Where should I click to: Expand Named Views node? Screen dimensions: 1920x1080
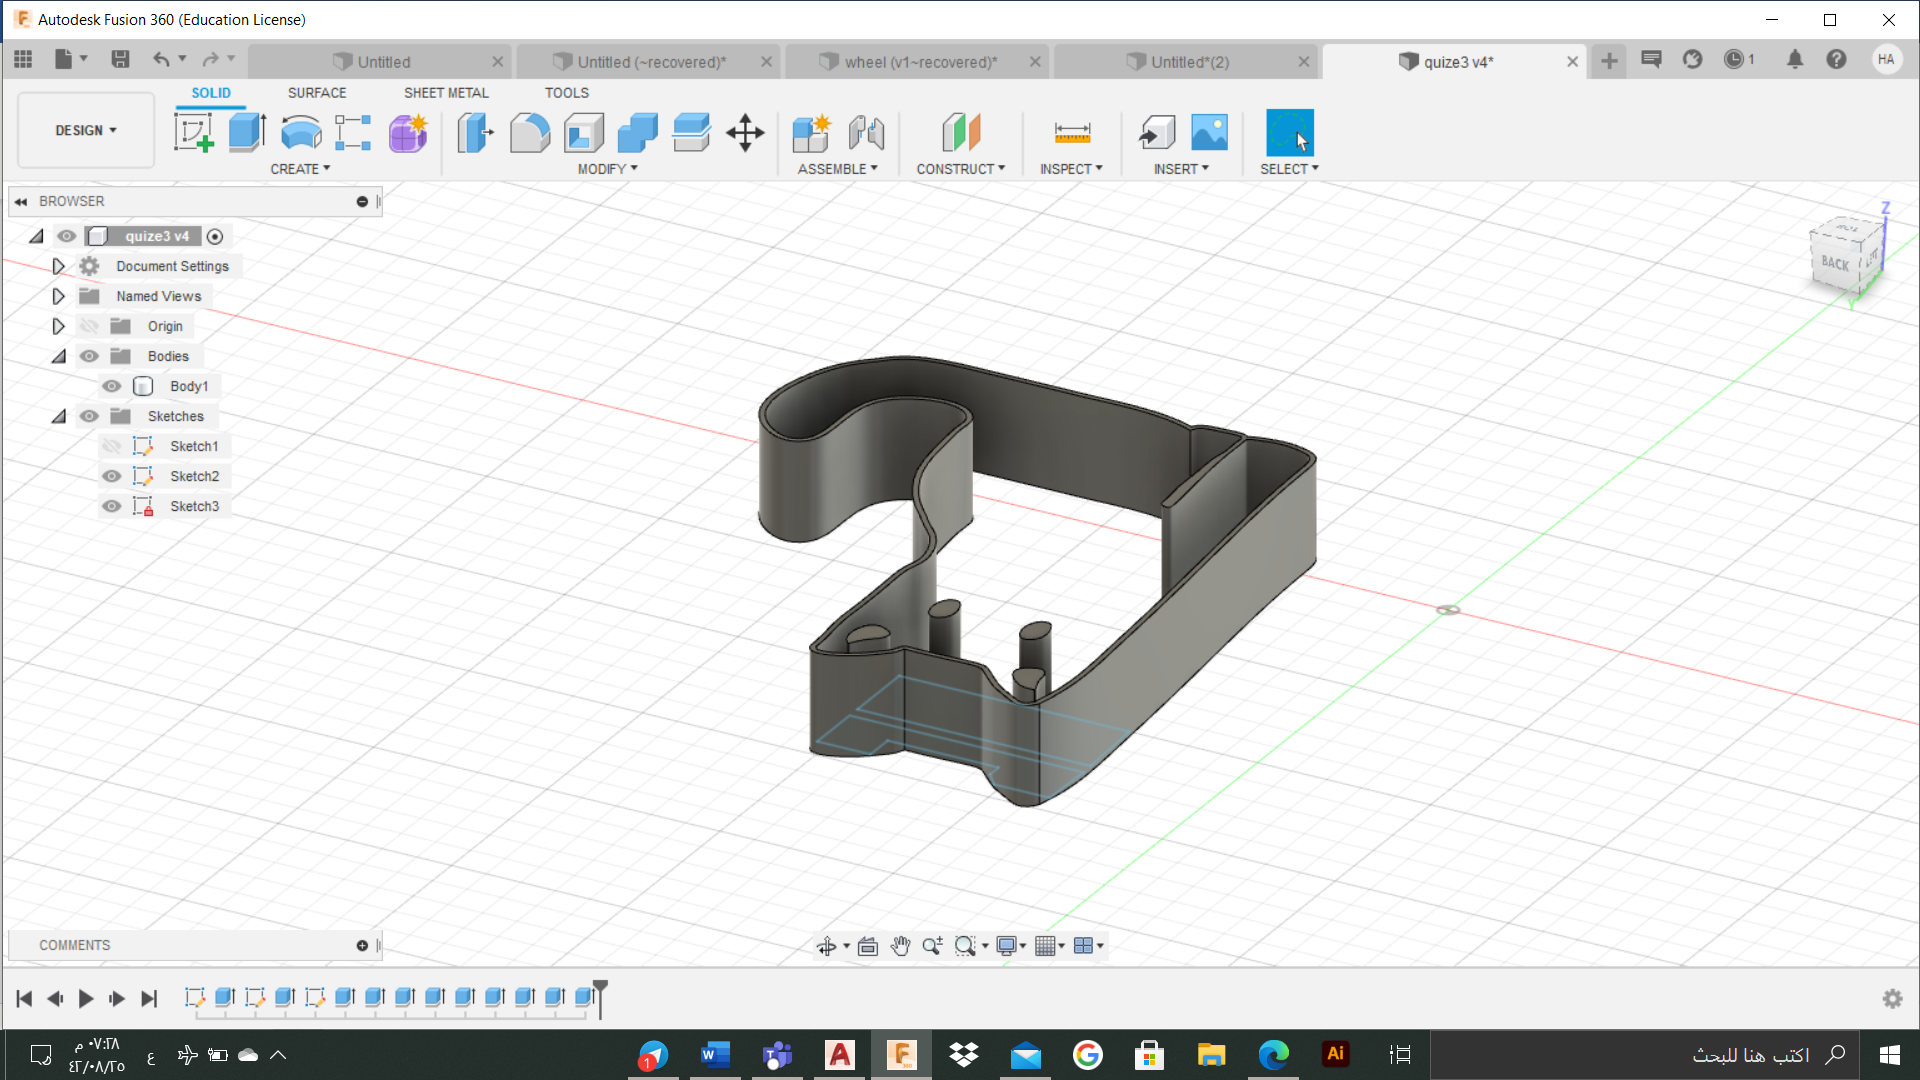pos(58,296)
